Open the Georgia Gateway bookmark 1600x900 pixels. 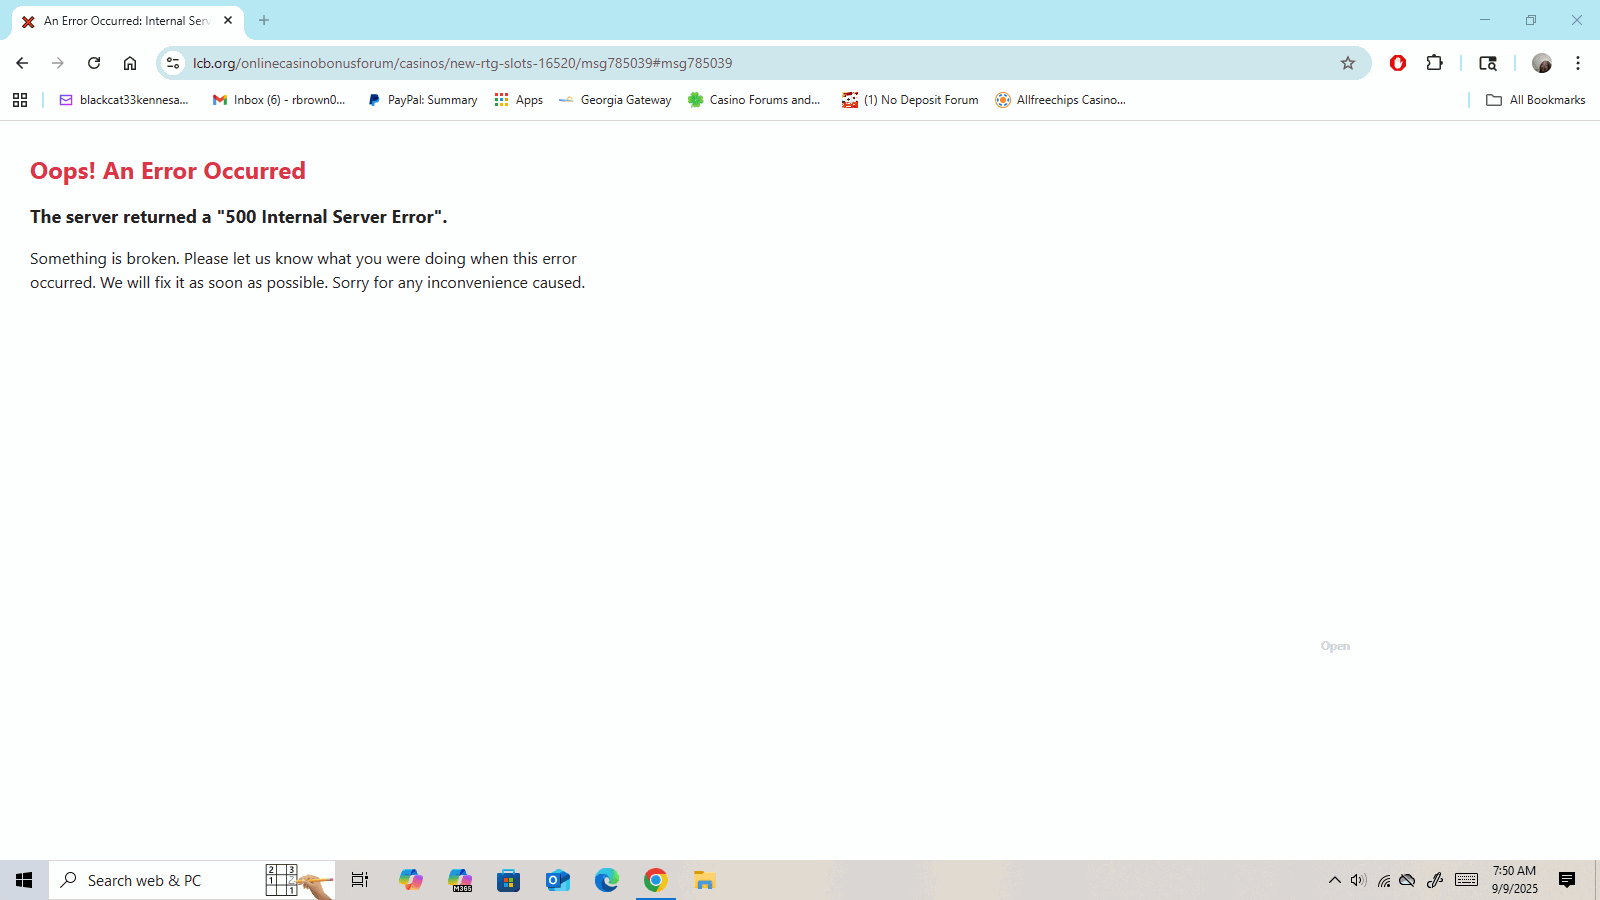point(615,100)
